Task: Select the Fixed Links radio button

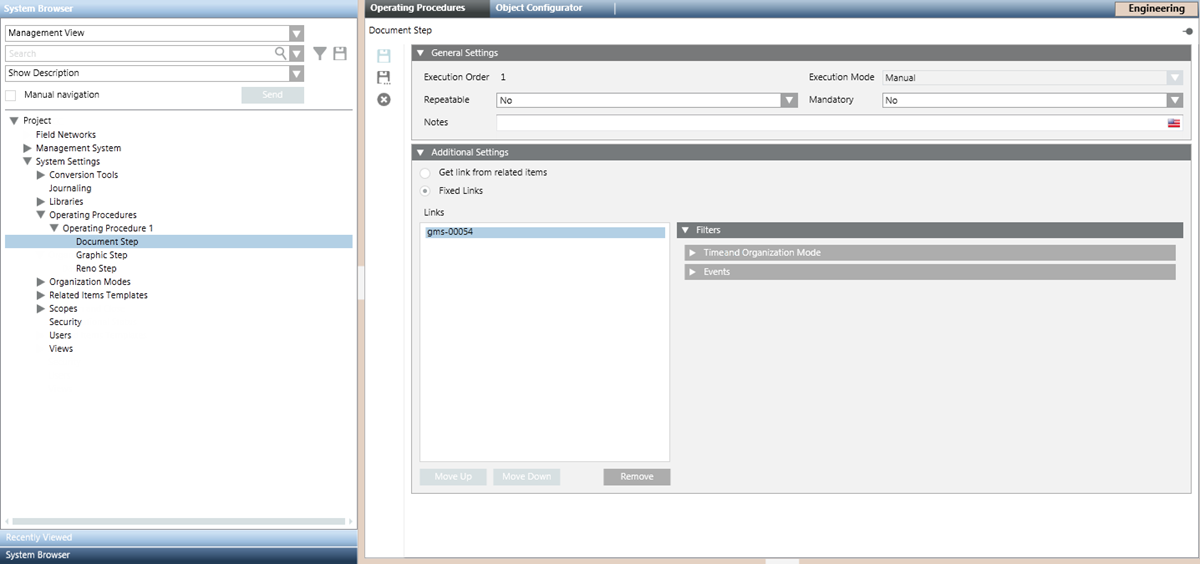Action: click(x=426, y=191)
